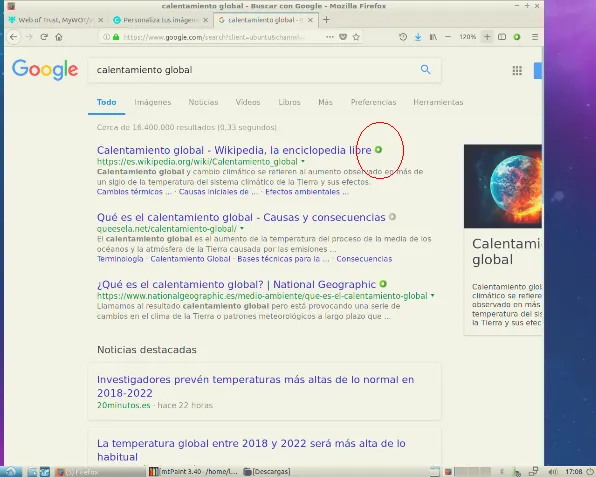
Task: Open the downloads arrow panel
Action: (x=418, y=37)
